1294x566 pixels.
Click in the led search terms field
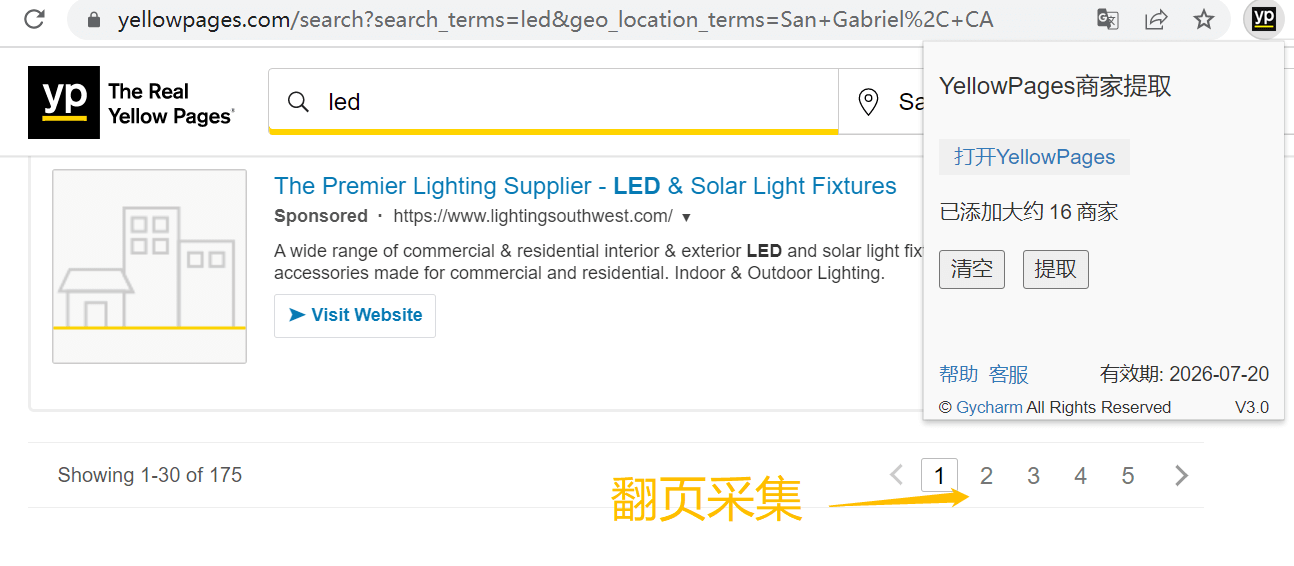[553, 101]
